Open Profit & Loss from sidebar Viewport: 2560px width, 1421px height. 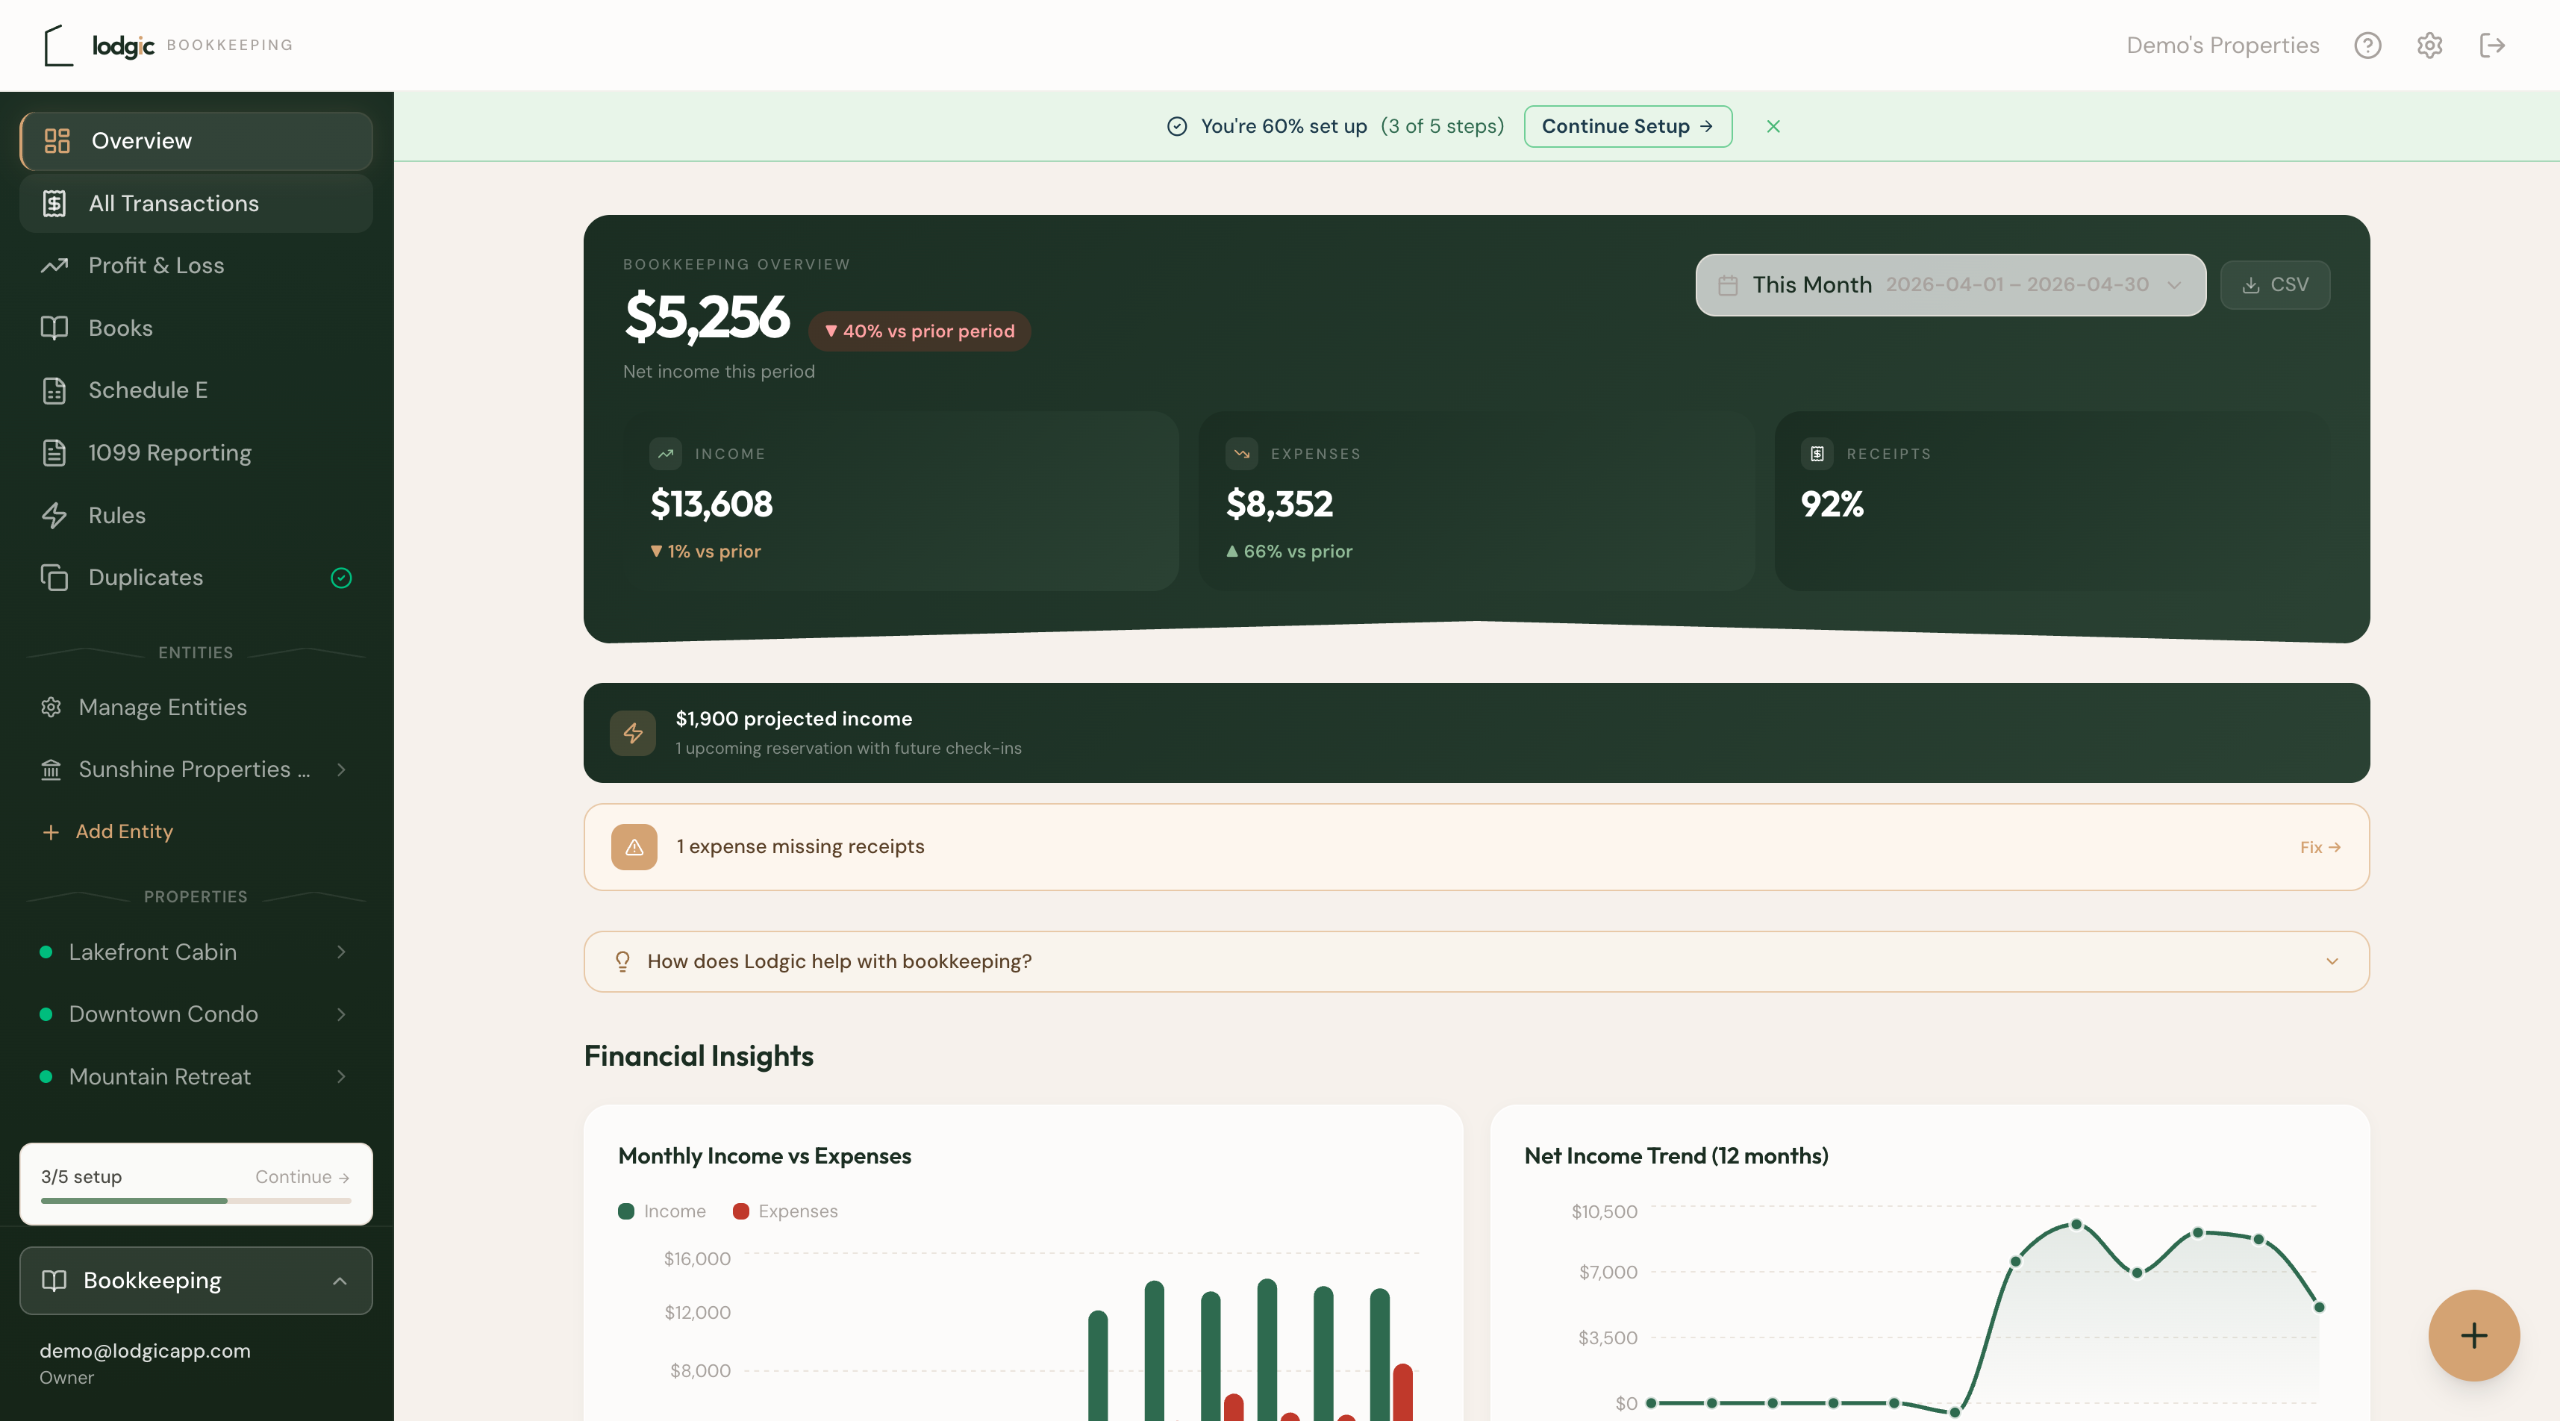point(156,265)
